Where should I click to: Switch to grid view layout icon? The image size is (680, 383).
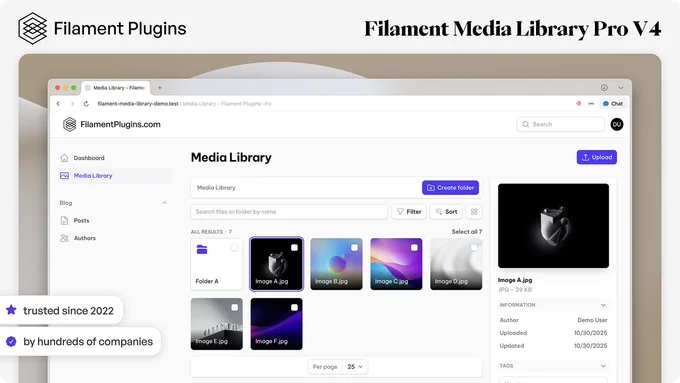tap(474, 212)
